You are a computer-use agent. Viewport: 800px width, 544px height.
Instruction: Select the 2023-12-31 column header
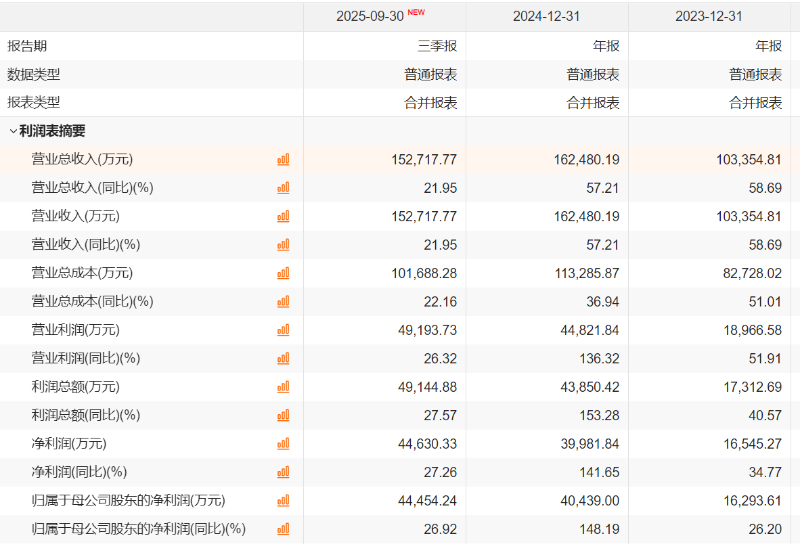[x=709, y=16]
